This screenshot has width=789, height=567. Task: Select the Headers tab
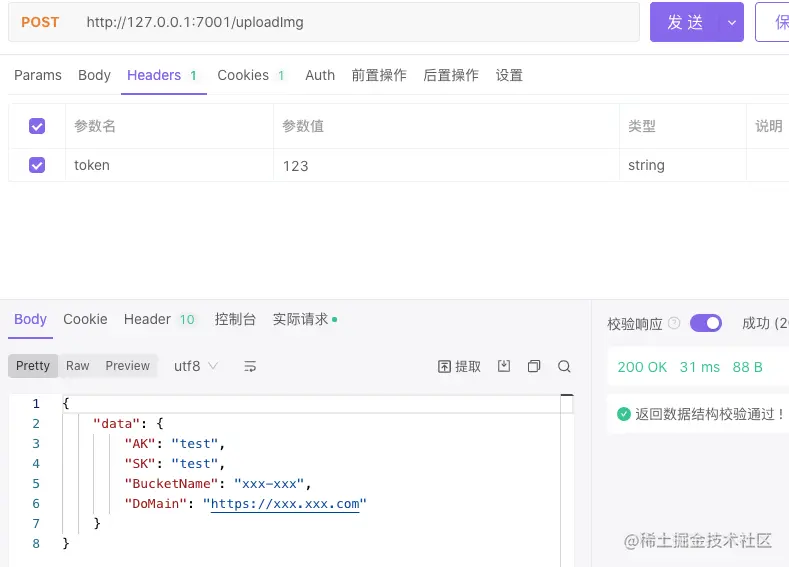(162, 75)
